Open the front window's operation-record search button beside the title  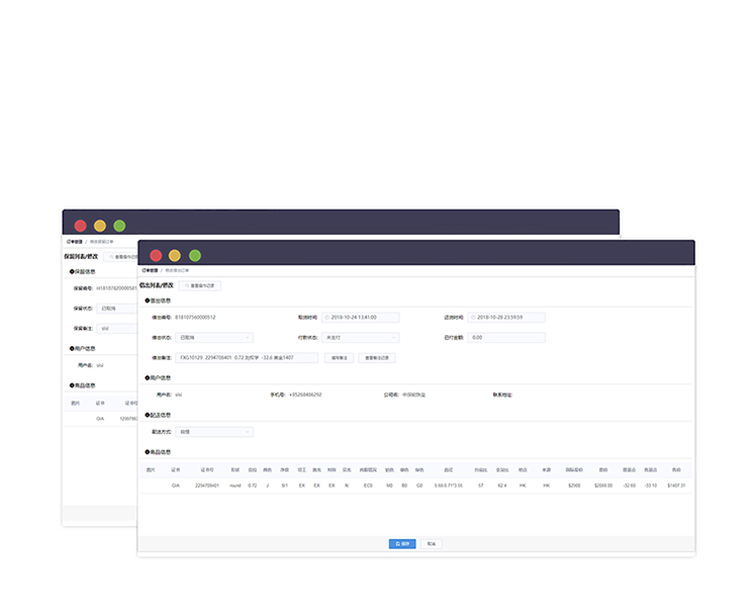tap(199, 286)
